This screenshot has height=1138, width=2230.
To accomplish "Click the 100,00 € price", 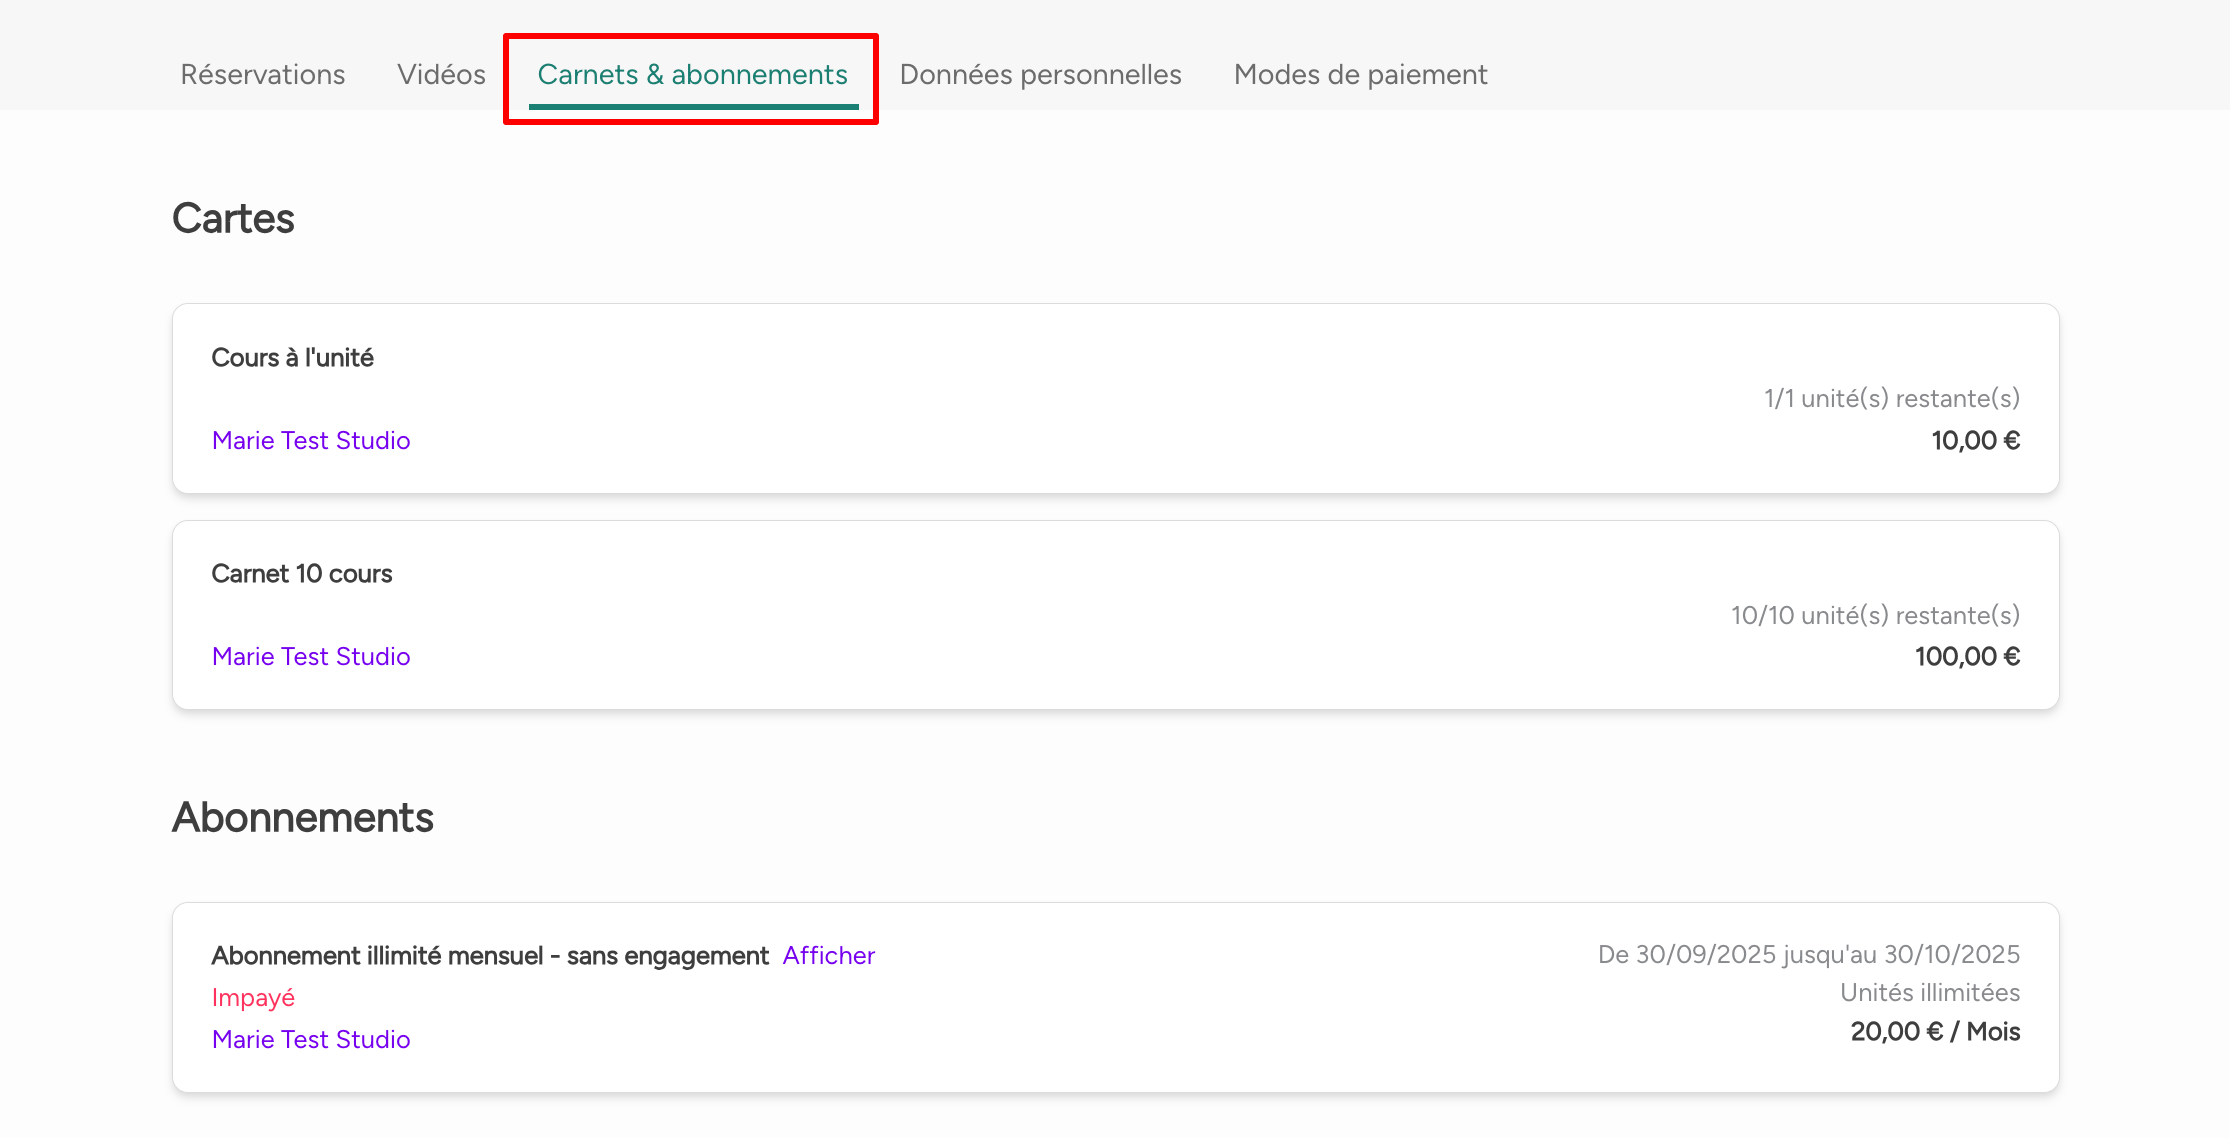I will (1967, 657).
